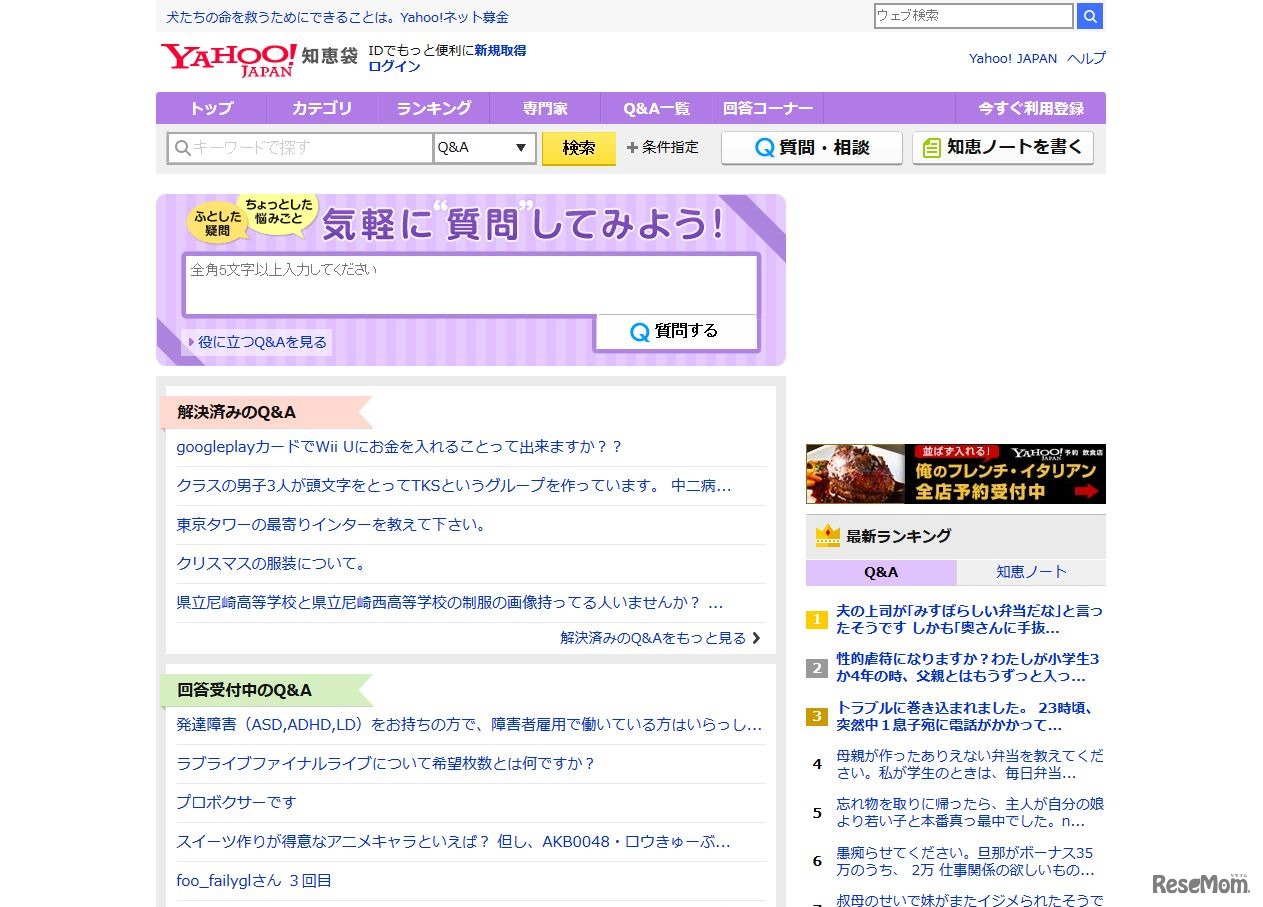This screenshot has height=907, width=1263.
Task: Click inside the question text area
Action: tap(470, 285)
